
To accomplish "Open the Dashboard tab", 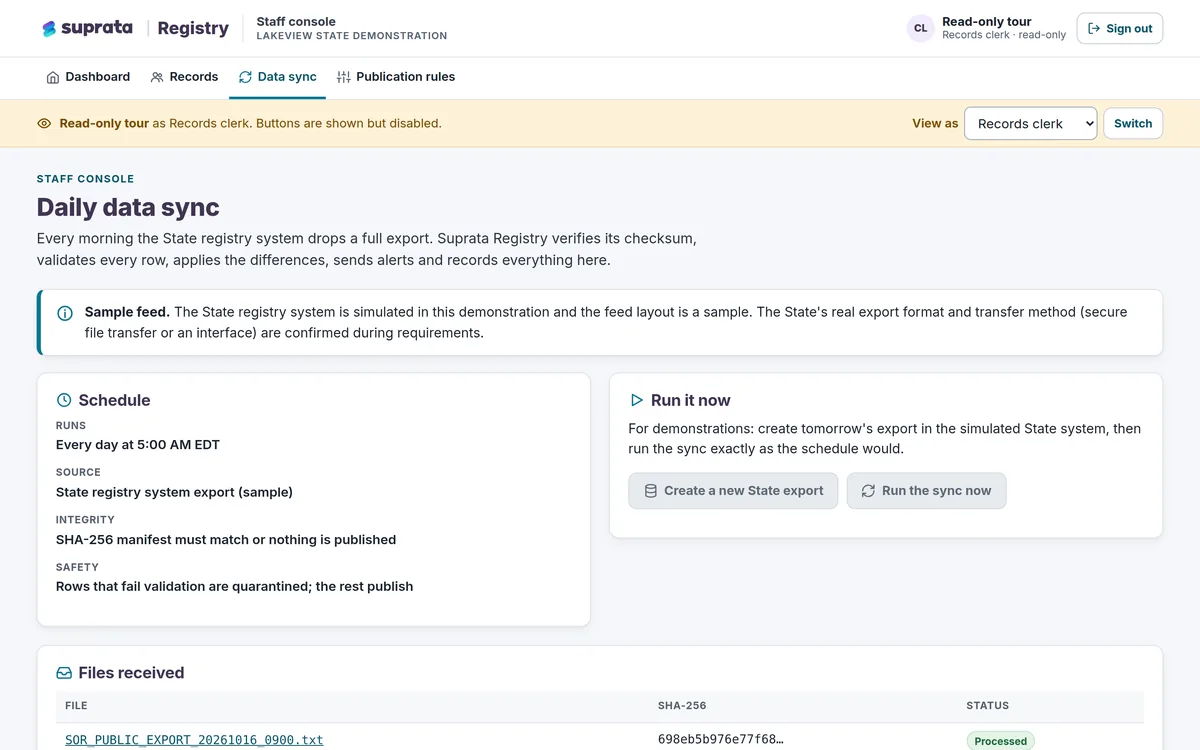I will click(88, 77).
